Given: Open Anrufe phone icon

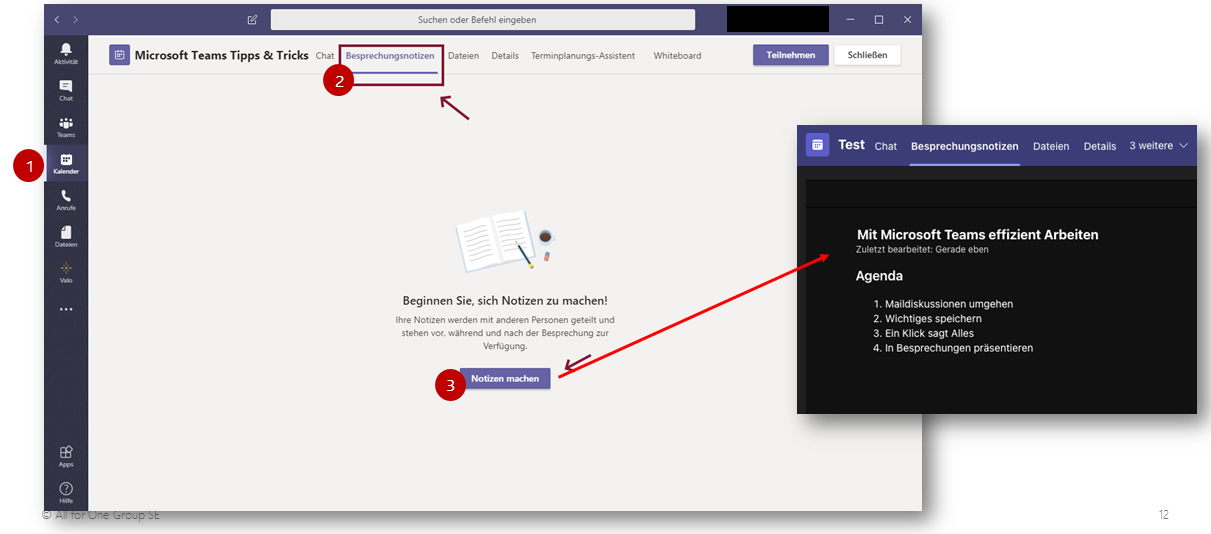Looking at the screenshot, I should (x=66, y=200).
